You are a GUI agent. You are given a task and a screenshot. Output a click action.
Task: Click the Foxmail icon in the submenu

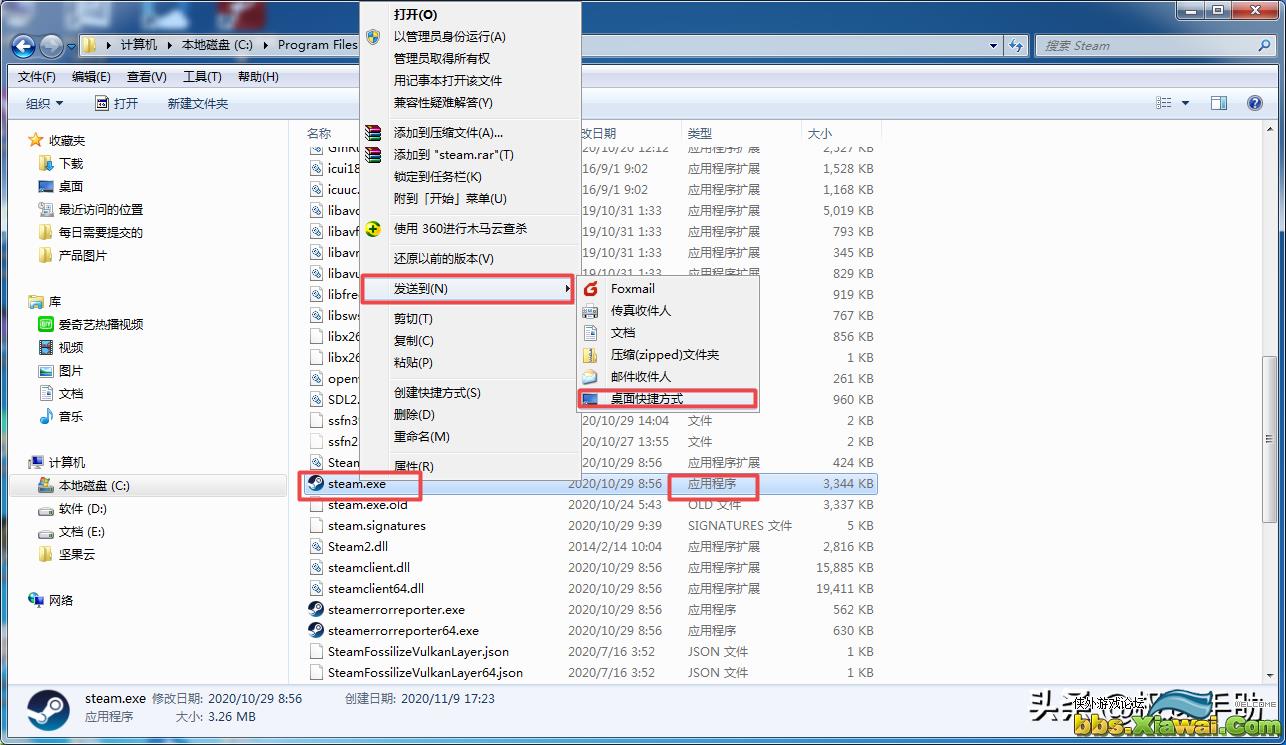click(x=590, y=289)
